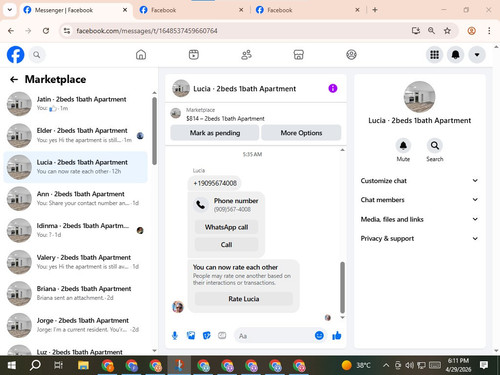
Task: Click WhatsApp call button
Action: click(x=226, y=227)
